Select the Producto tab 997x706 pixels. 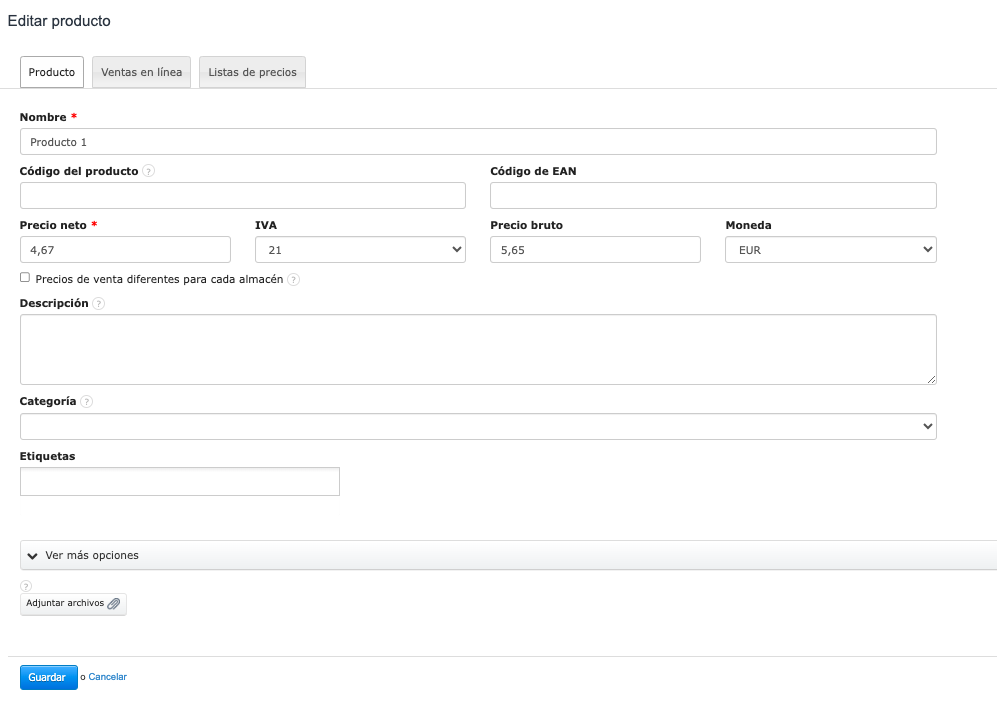(52, 72)
